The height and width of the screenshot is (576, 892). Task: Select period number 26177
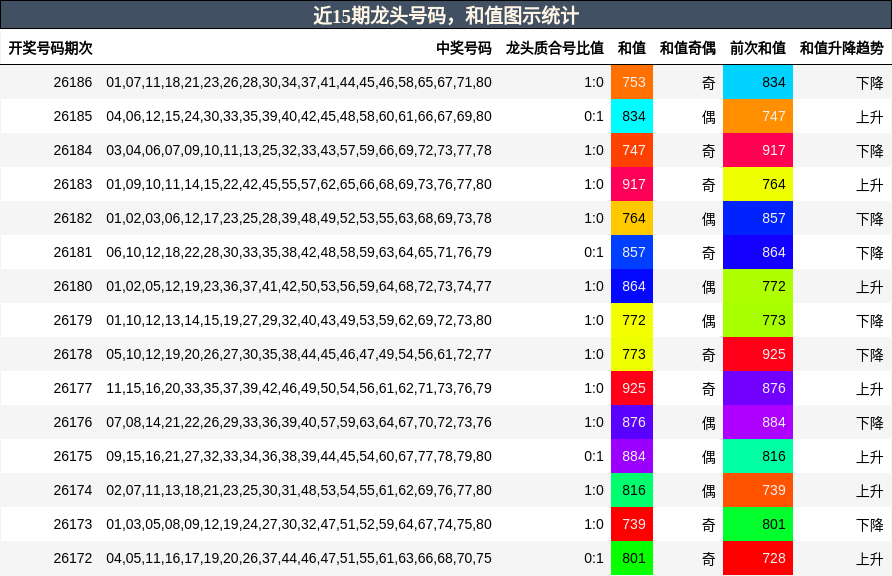click(x=73, y=388)
